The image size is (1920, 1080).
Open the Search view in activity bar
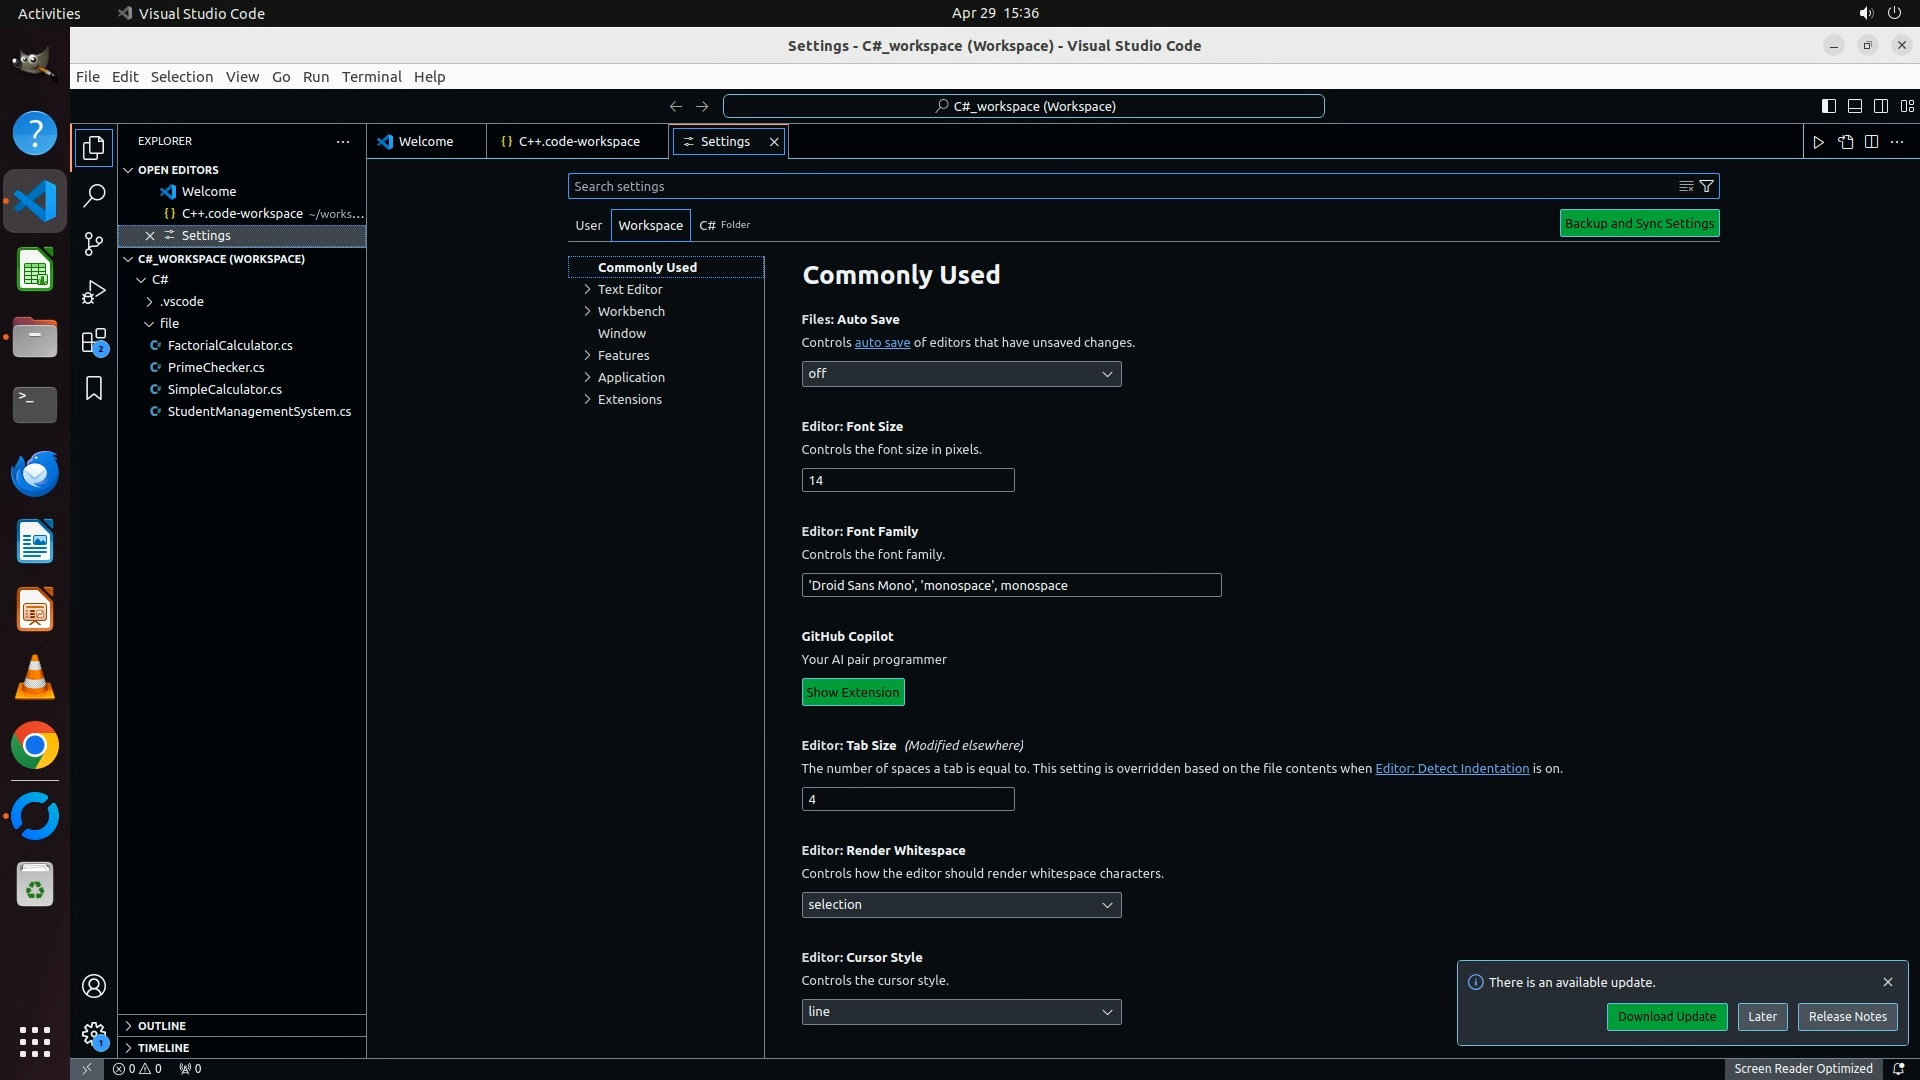94,195
